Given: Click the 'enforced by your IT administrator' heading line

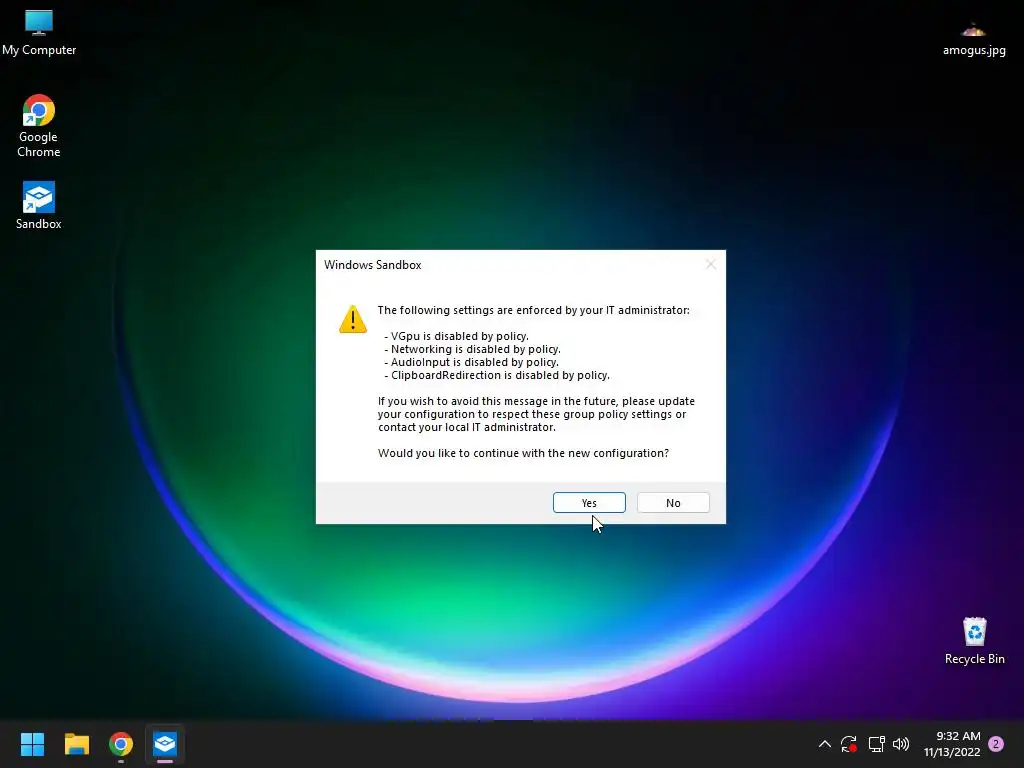Looking at the screenshot, I should tap(533, 310).
